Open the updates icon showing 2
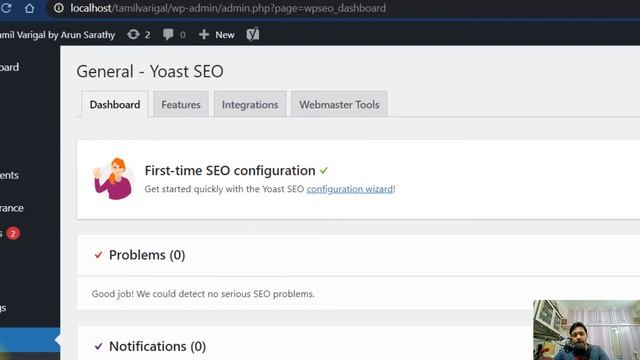Screen dimensions: 640x360 pos(139,35)
